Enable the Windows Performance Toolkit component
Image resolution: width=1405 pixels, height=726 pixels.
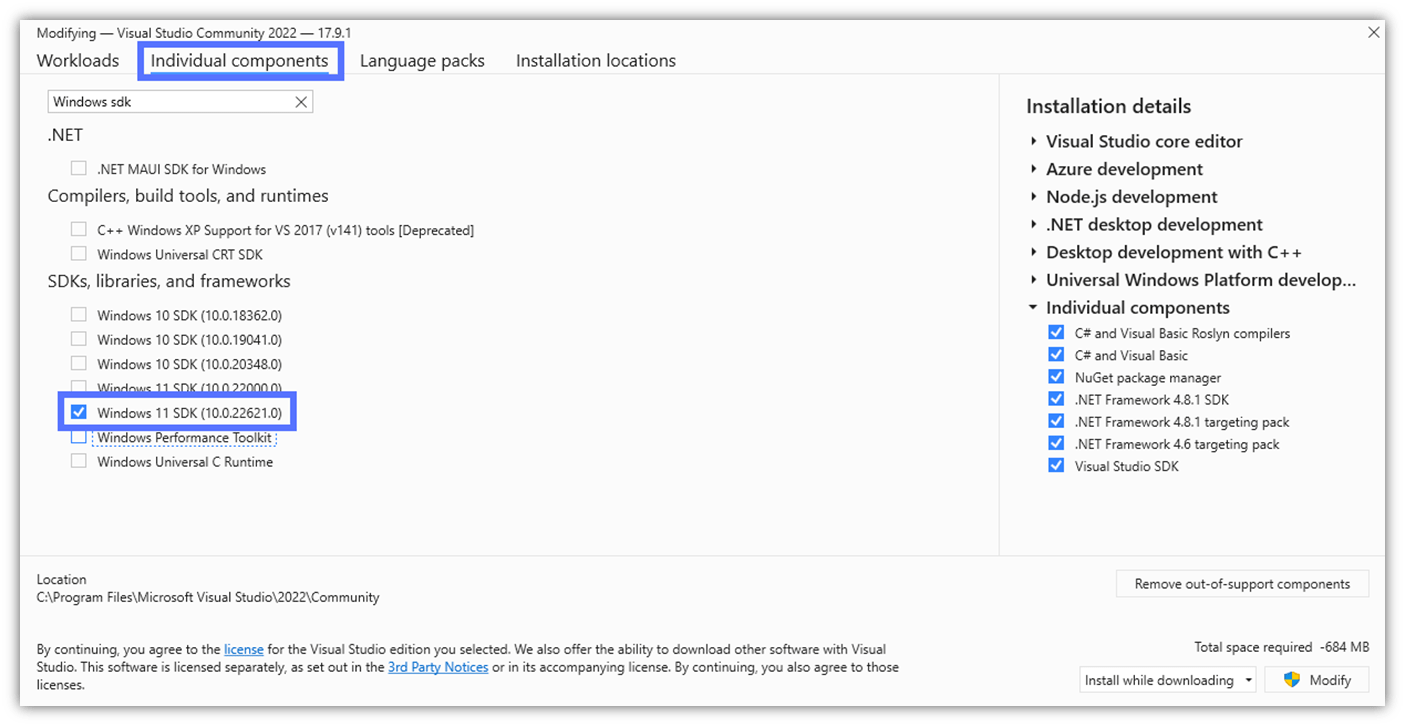[79, 437]
